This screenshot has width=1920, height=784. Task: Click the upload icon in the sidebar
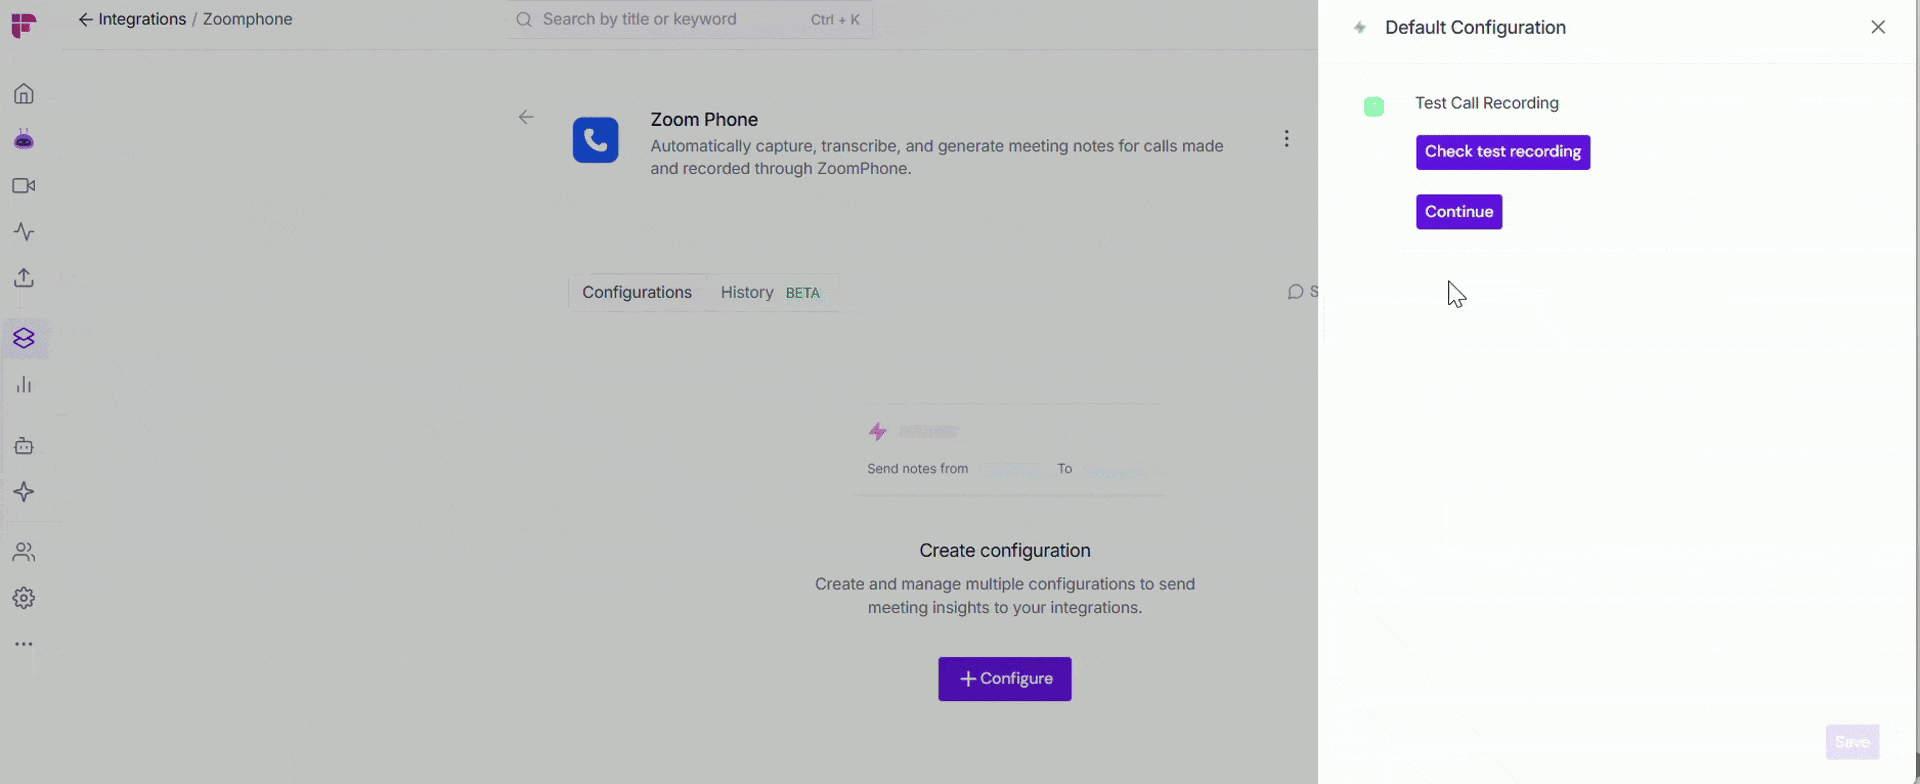(x=24, y=278)
